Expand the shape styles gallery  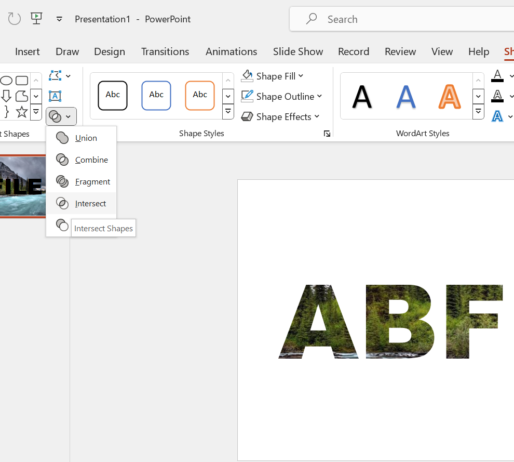tap(228, 112)
